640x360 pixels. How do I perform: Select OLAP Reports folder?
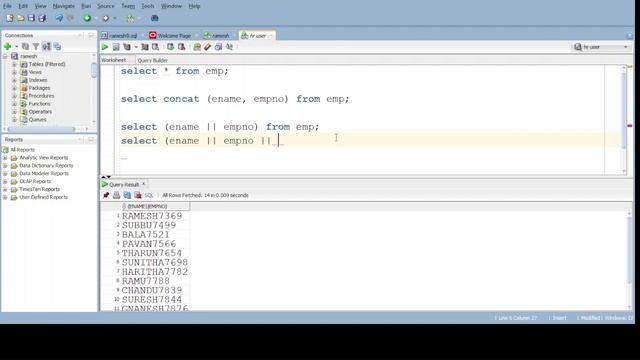pos(35,181)
